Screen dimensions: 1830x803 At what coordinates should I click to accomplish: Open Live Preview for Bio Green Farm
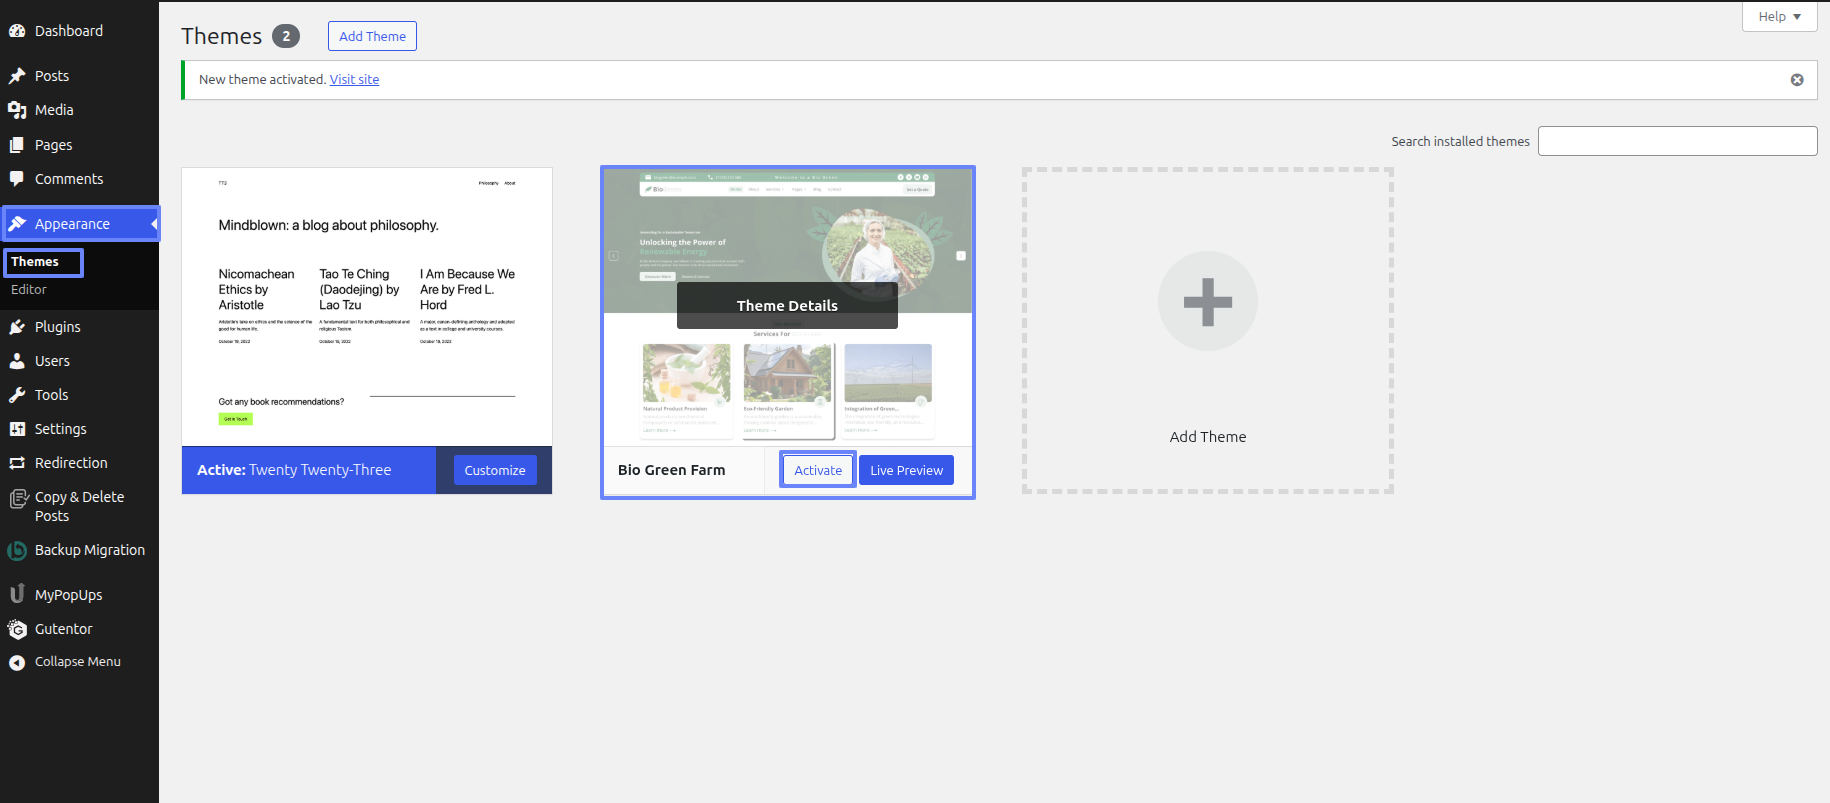(906, 470)
